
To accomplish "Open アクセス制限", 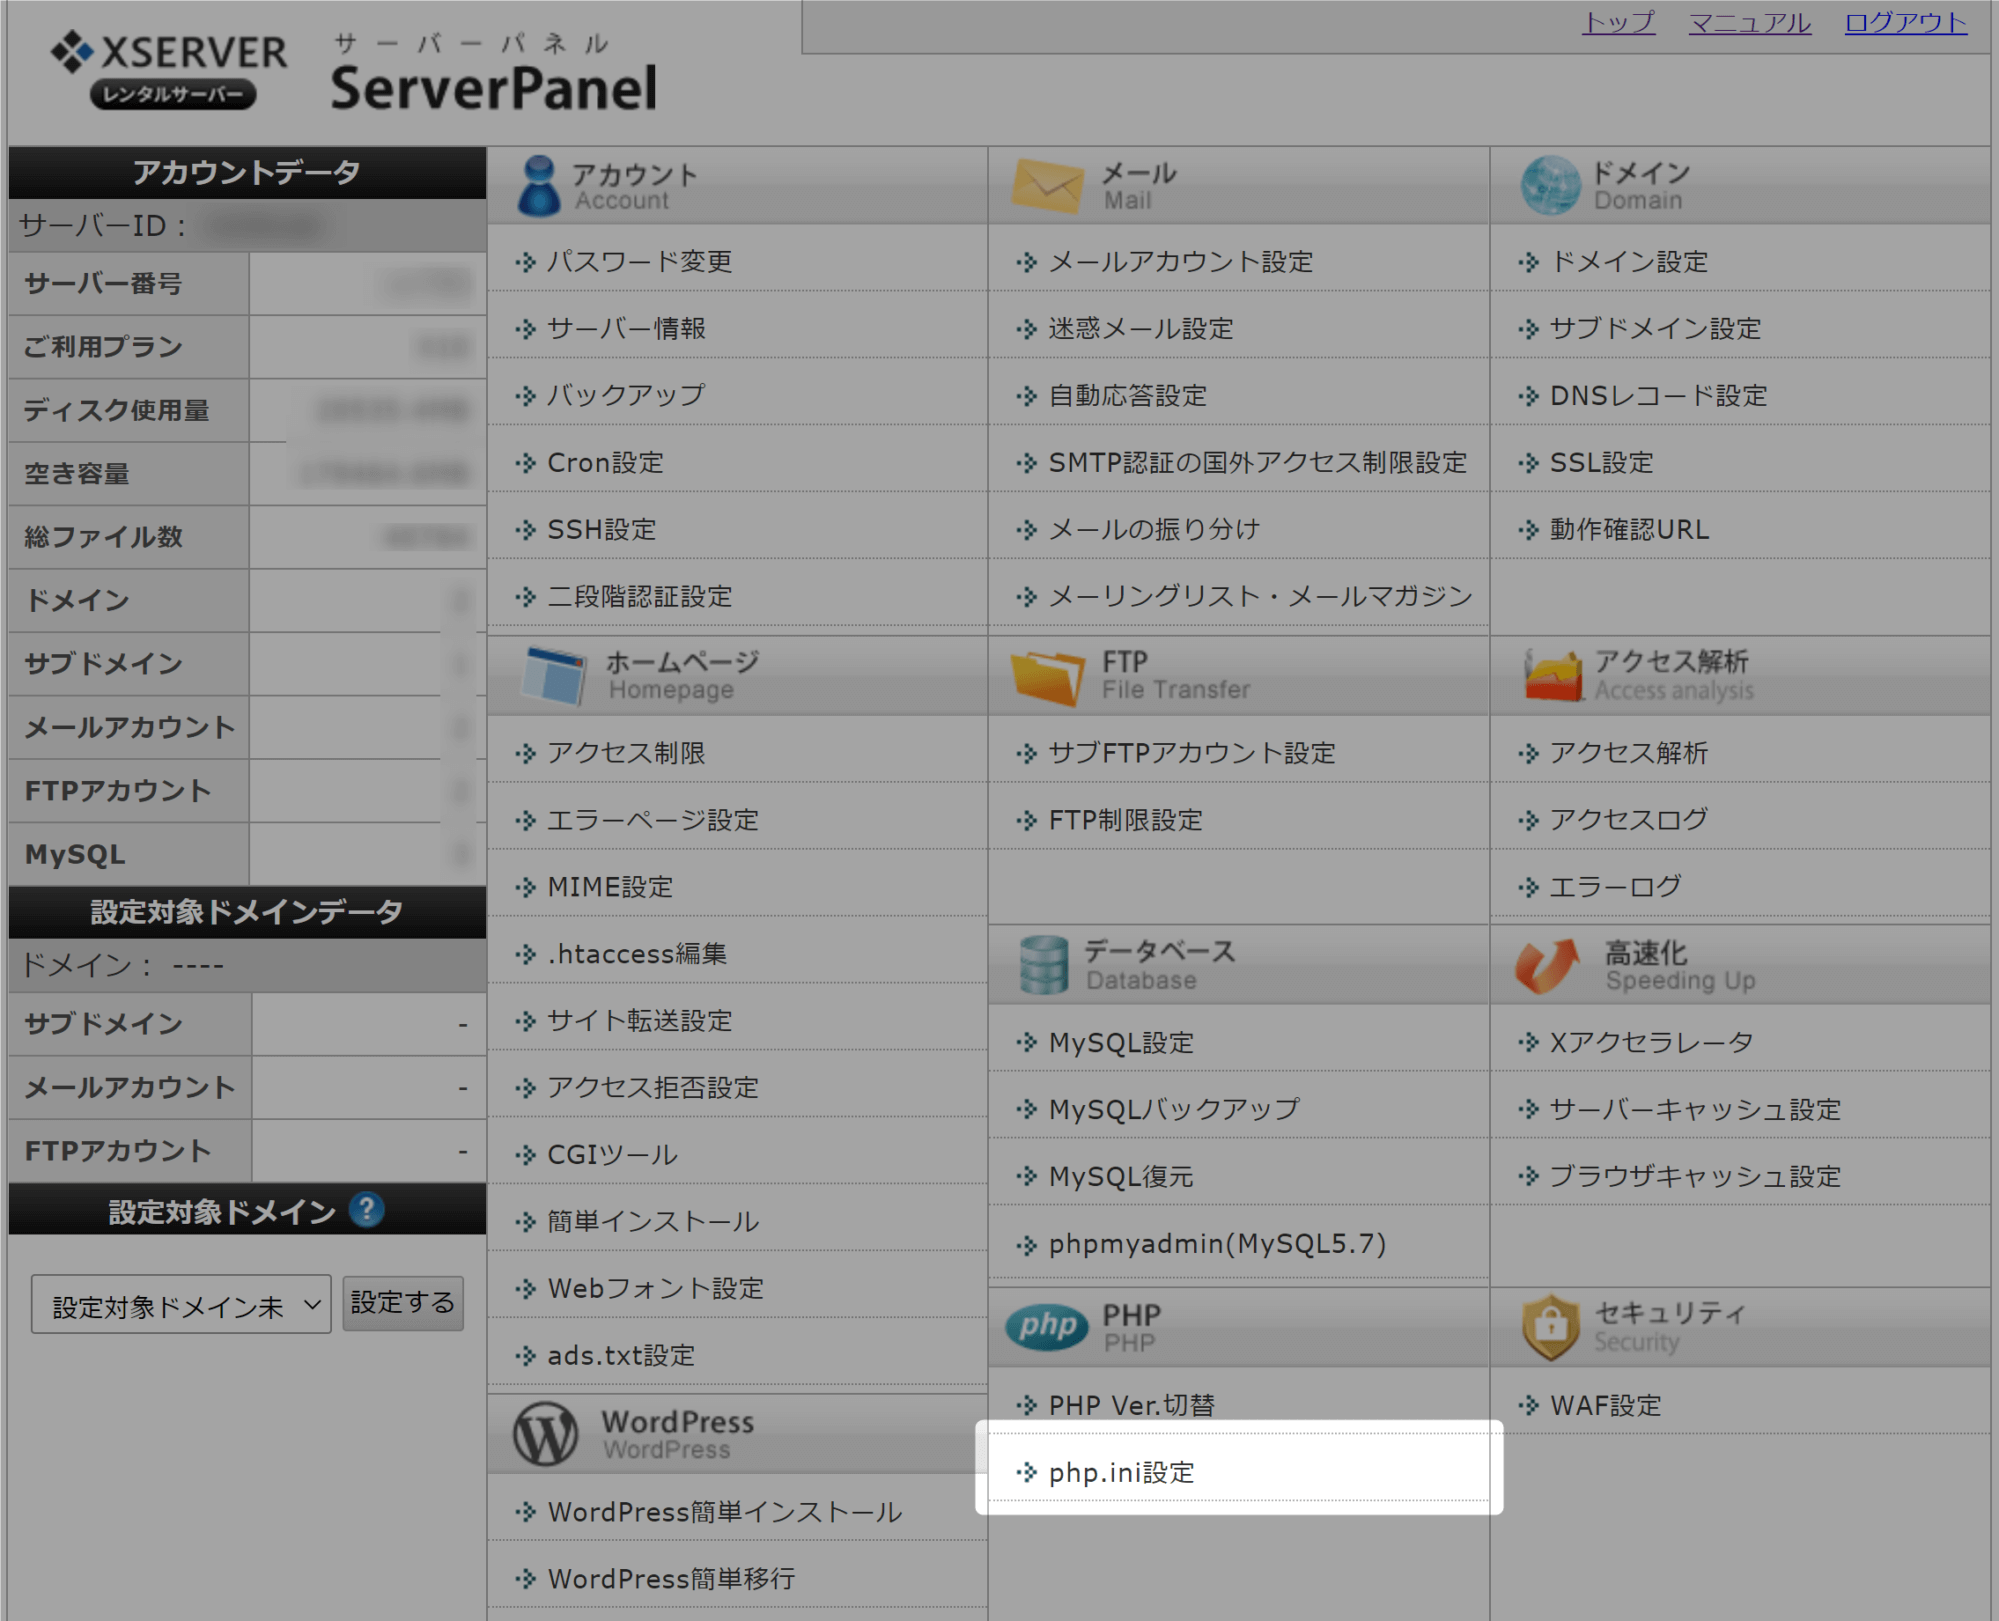I will [x=626, y=753].
